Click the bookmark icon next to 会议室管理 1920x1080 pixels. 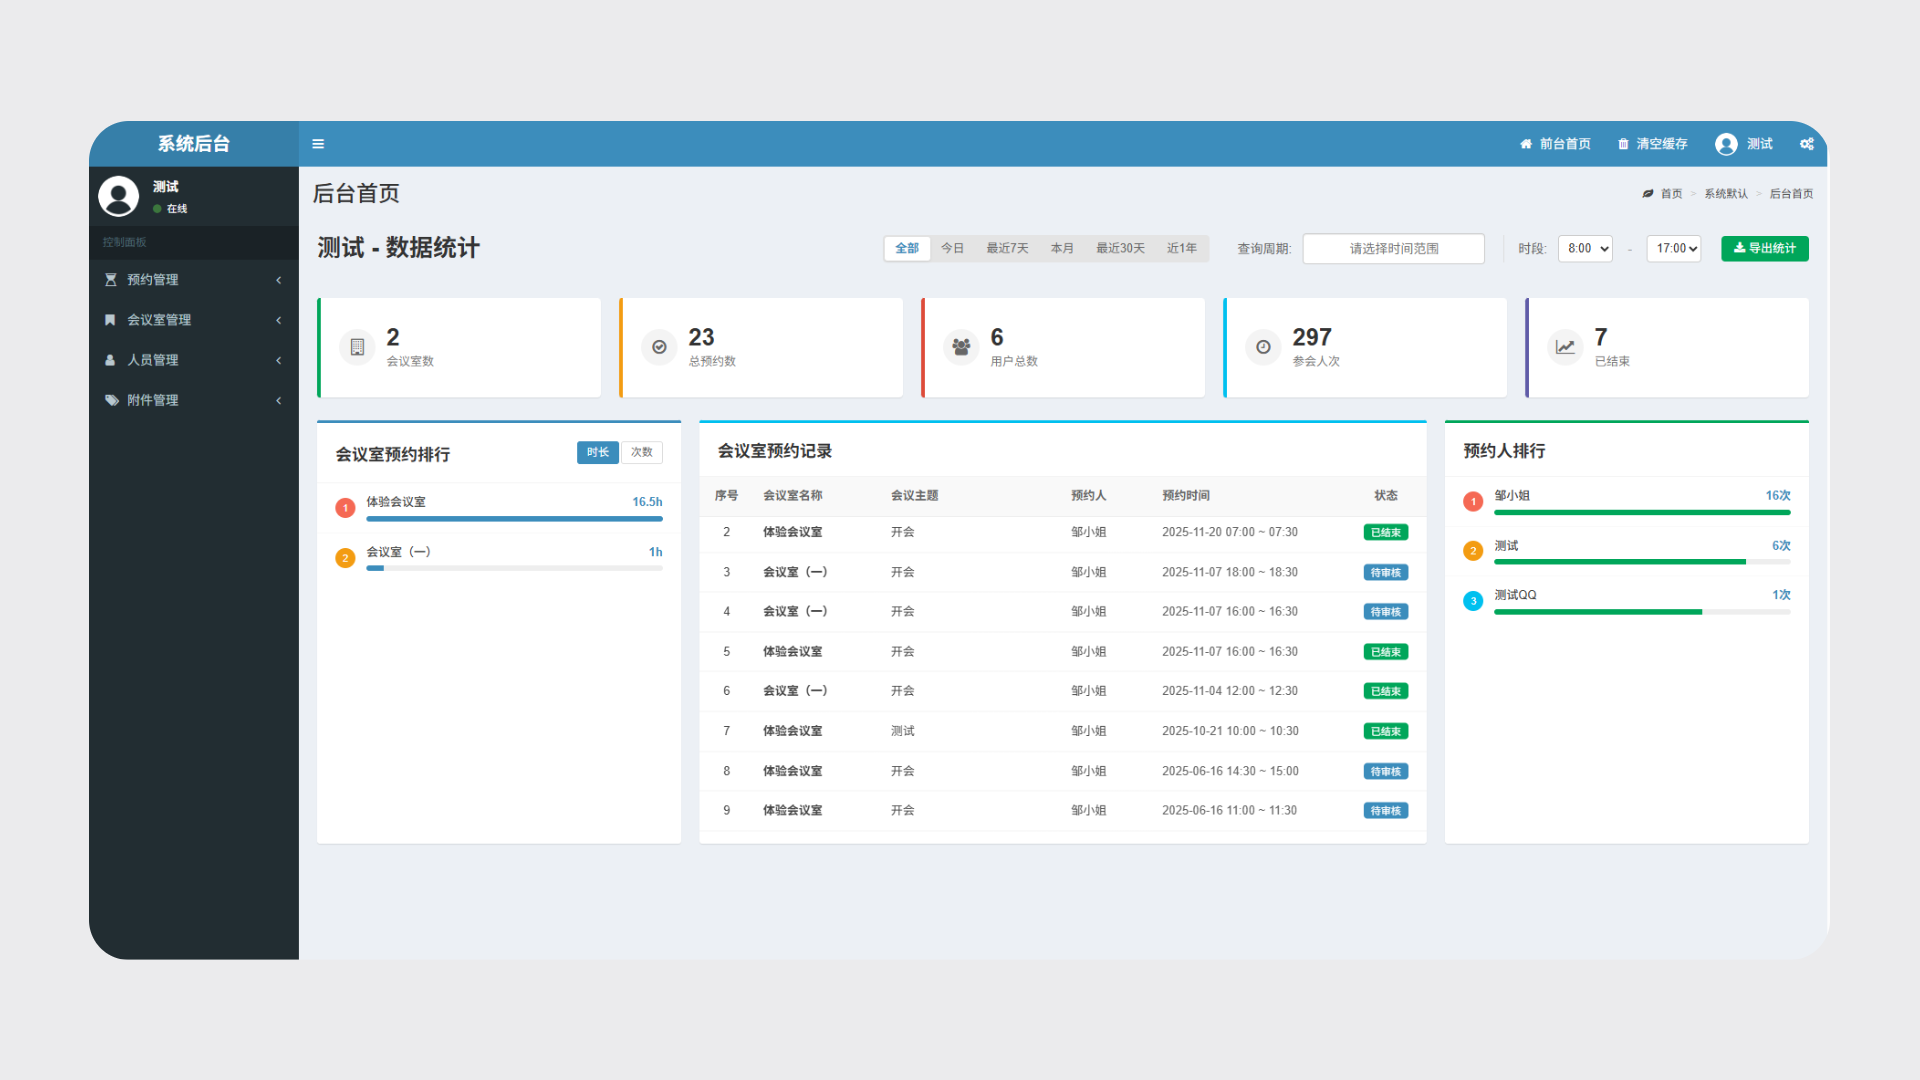pos(110,320)
